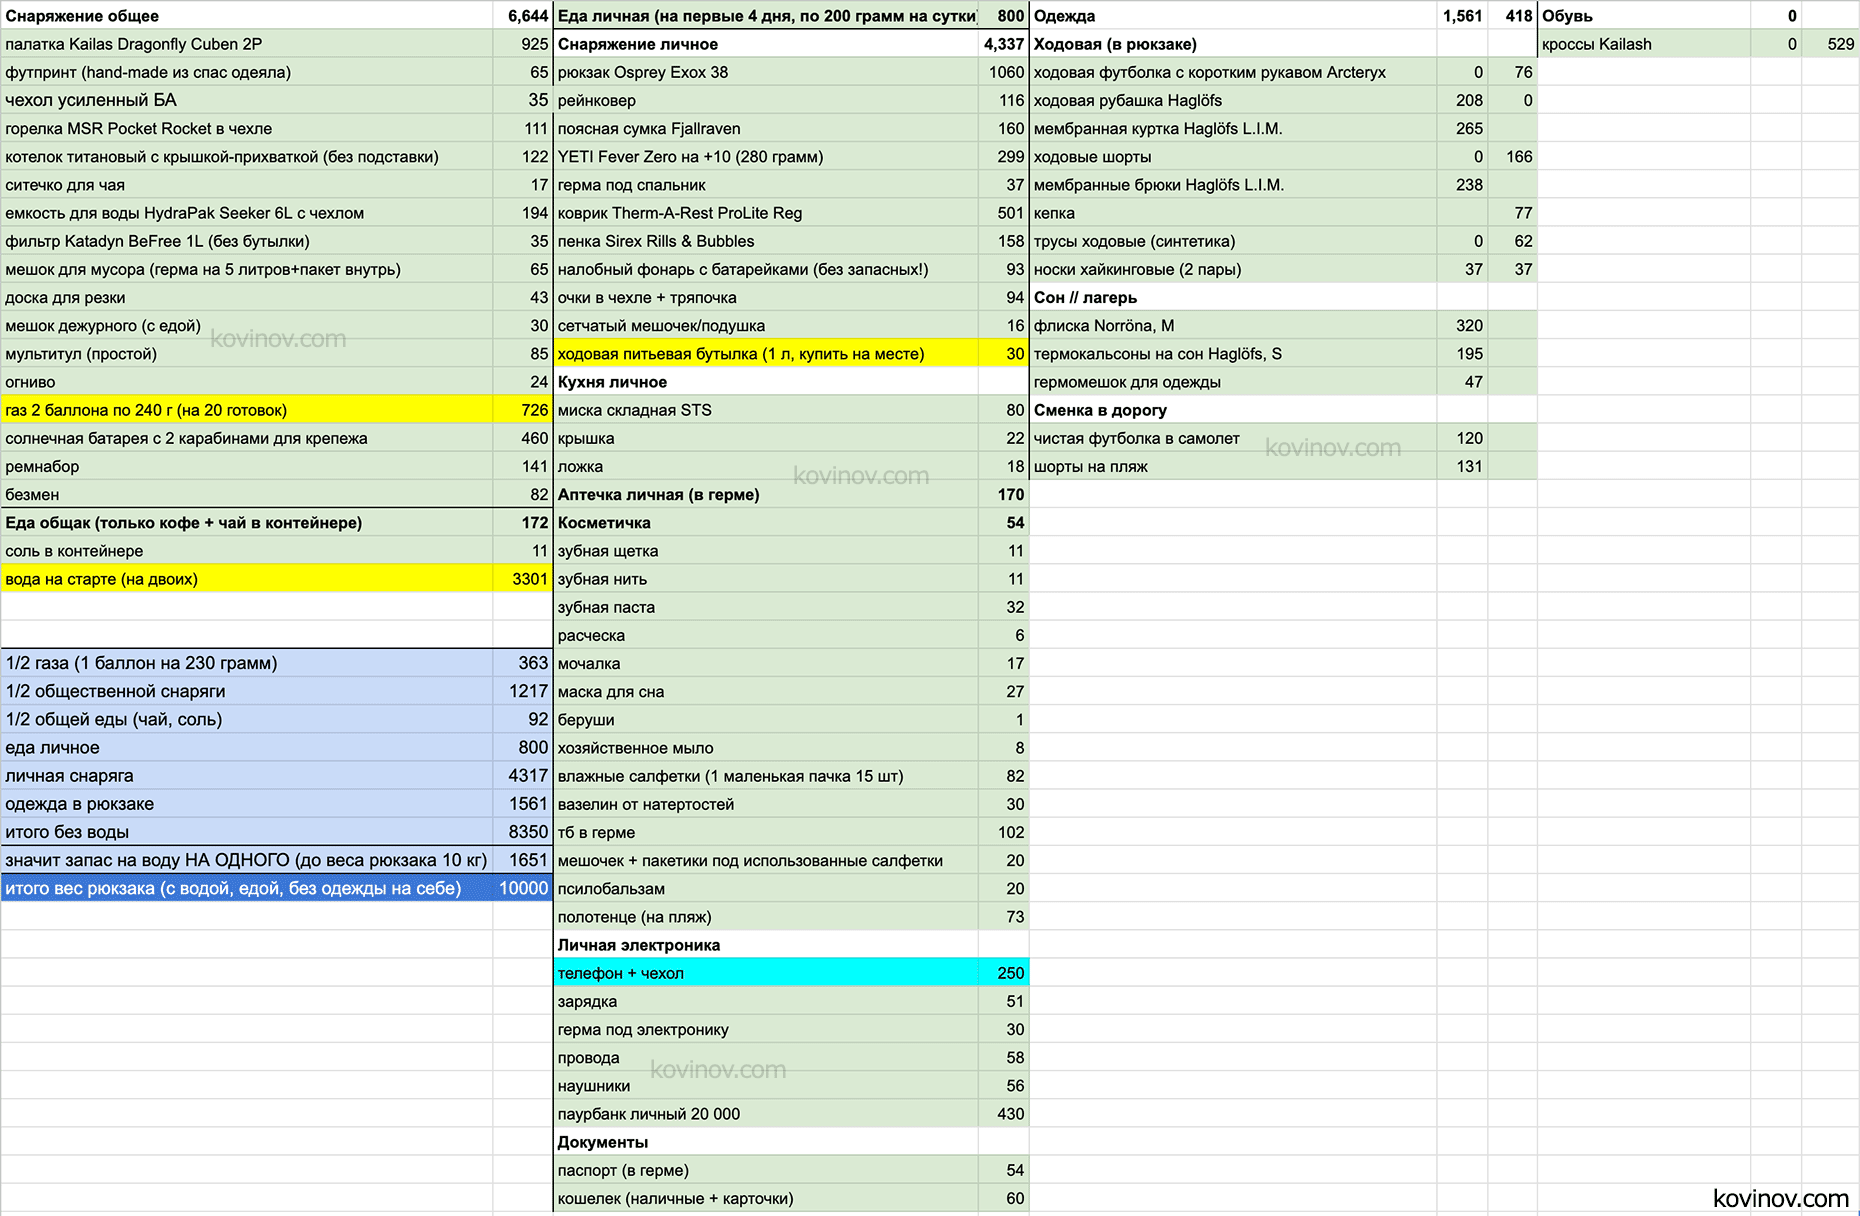Click the yellow 'вода на старте (на двоих)' cell

coord(247,579)
